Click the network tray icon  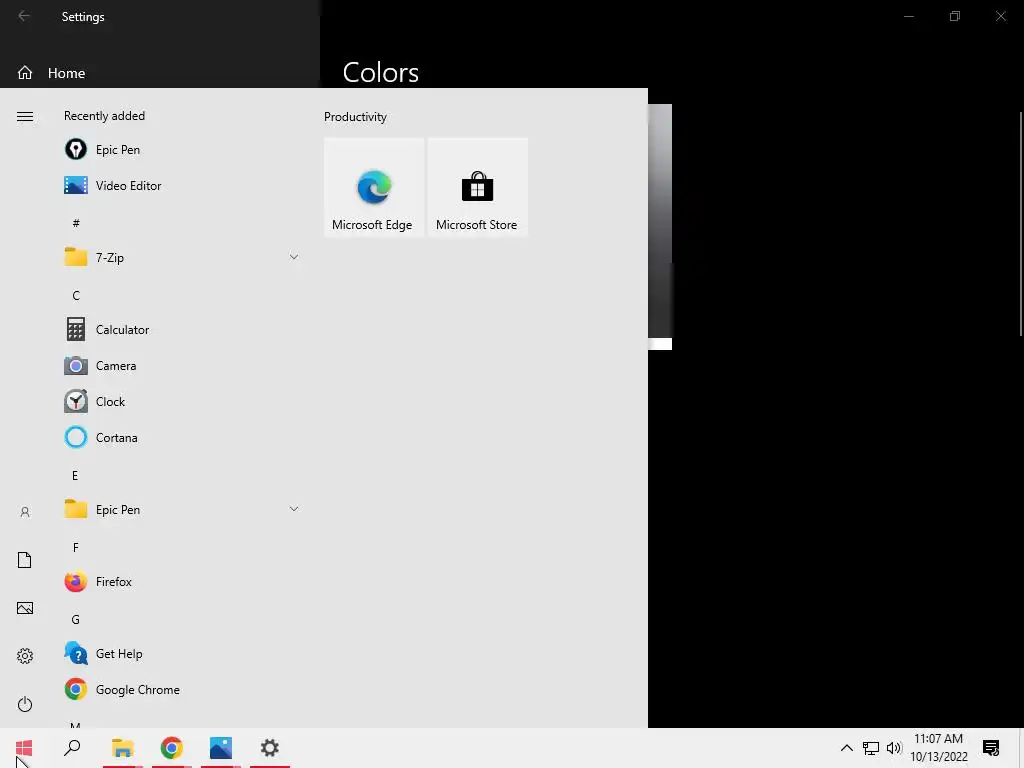tap(871, 748)
